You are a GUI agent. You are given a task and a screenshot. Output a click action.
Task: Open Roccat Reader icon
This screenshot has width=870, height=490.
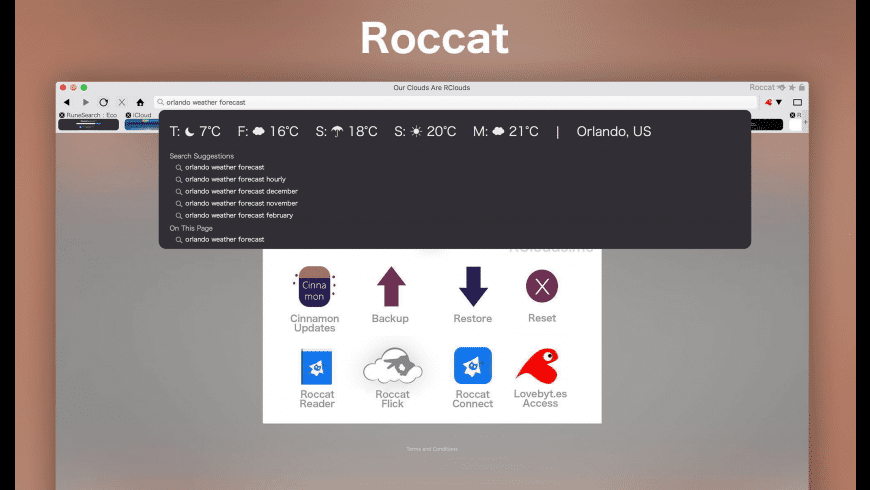tap(316, 367)
